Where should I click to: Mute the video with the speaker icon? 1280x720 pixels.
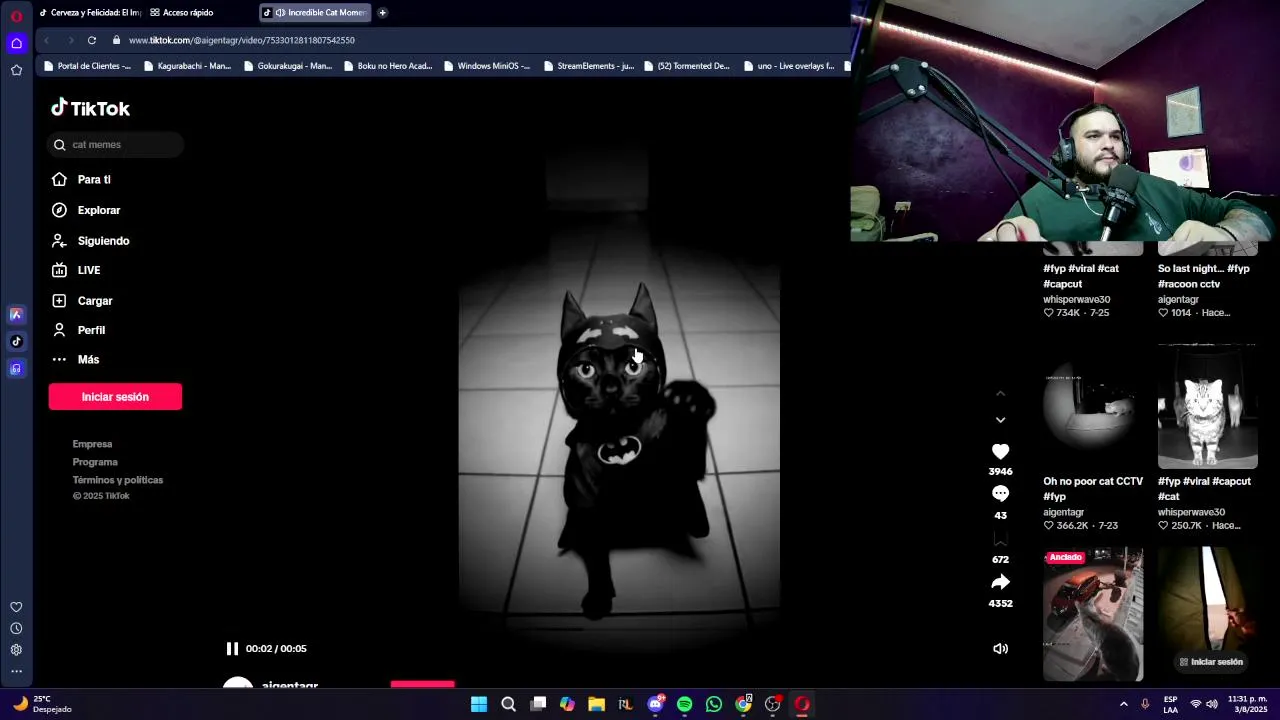[1000, 649]
